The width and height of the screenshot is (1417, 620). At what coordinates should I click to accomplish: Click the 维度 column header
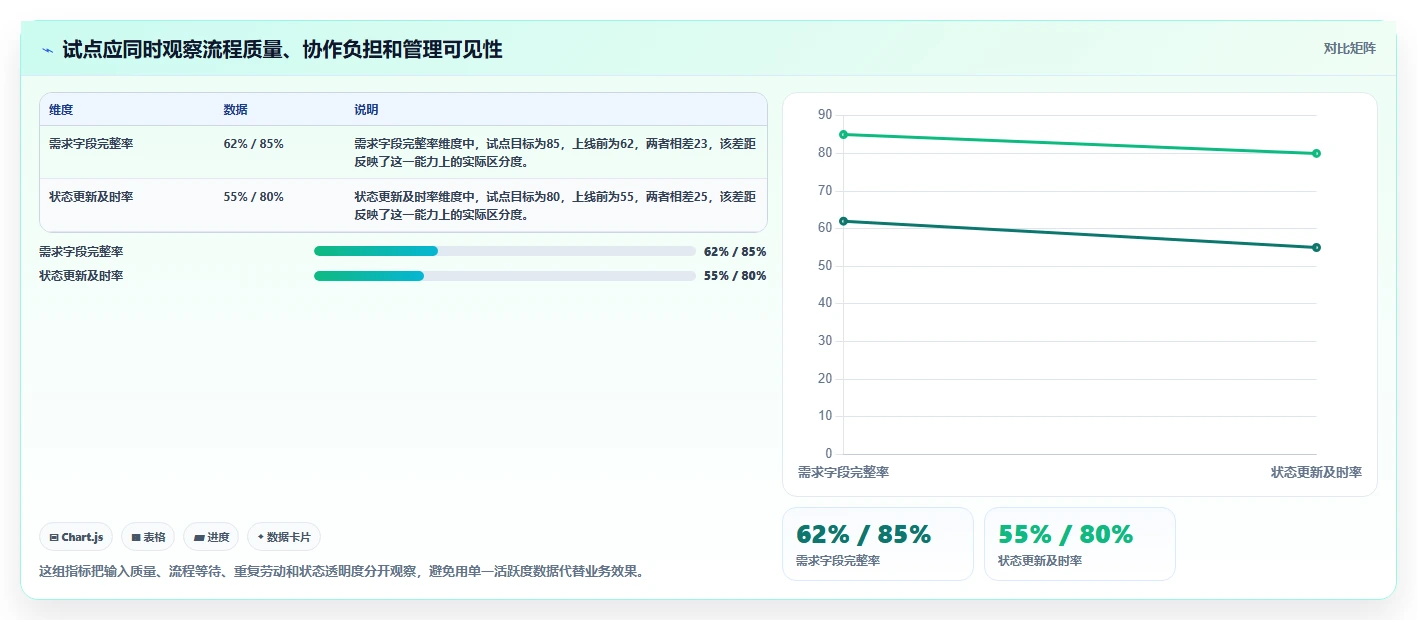[x=61, y=110]
